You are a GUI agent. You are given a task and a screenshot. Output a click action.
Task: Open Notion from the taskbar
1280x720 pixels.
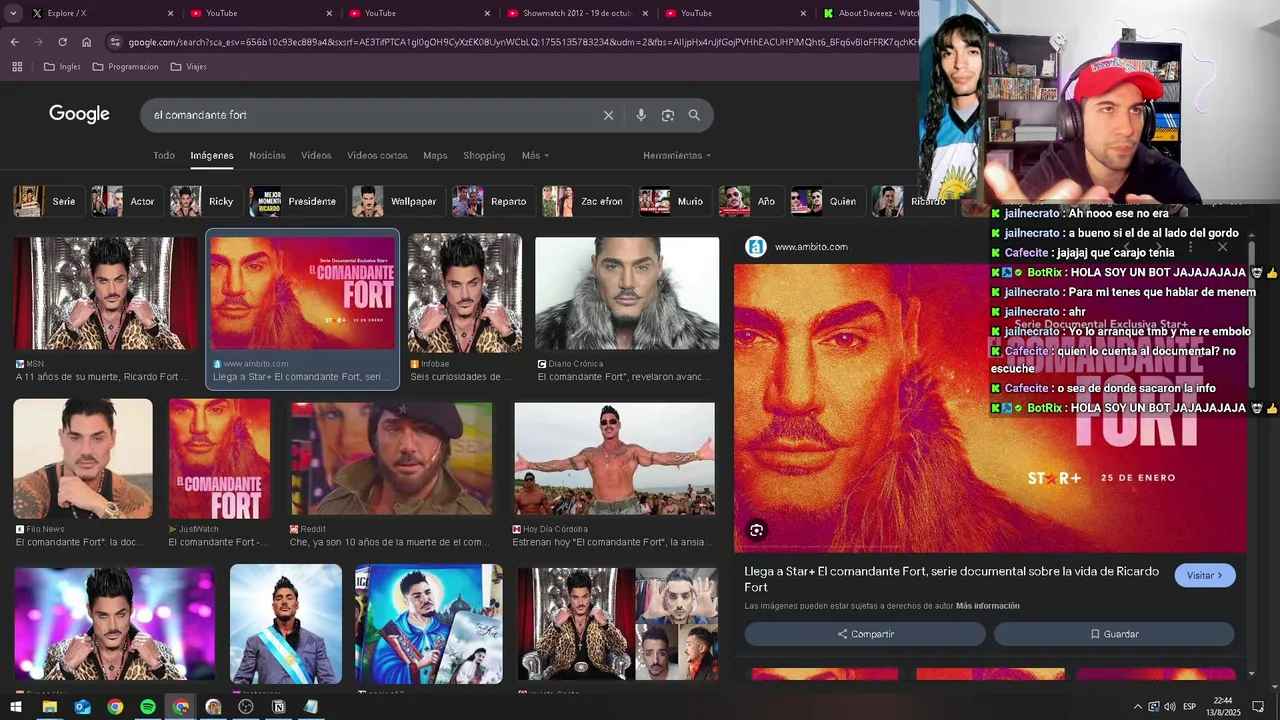coord(279,707)
